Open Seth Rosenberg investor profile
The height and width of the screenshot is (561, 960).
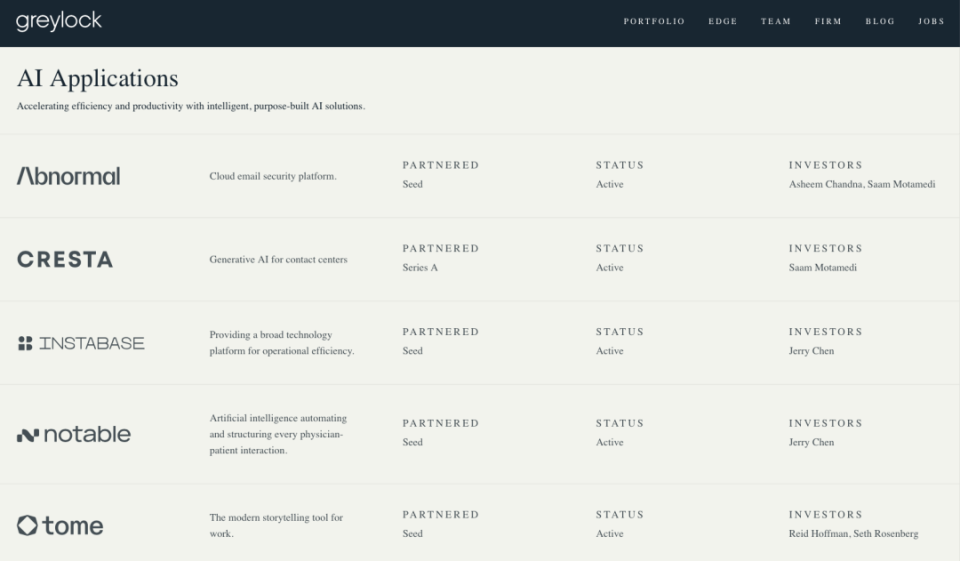pyautogui.click(x=886, y=534)
